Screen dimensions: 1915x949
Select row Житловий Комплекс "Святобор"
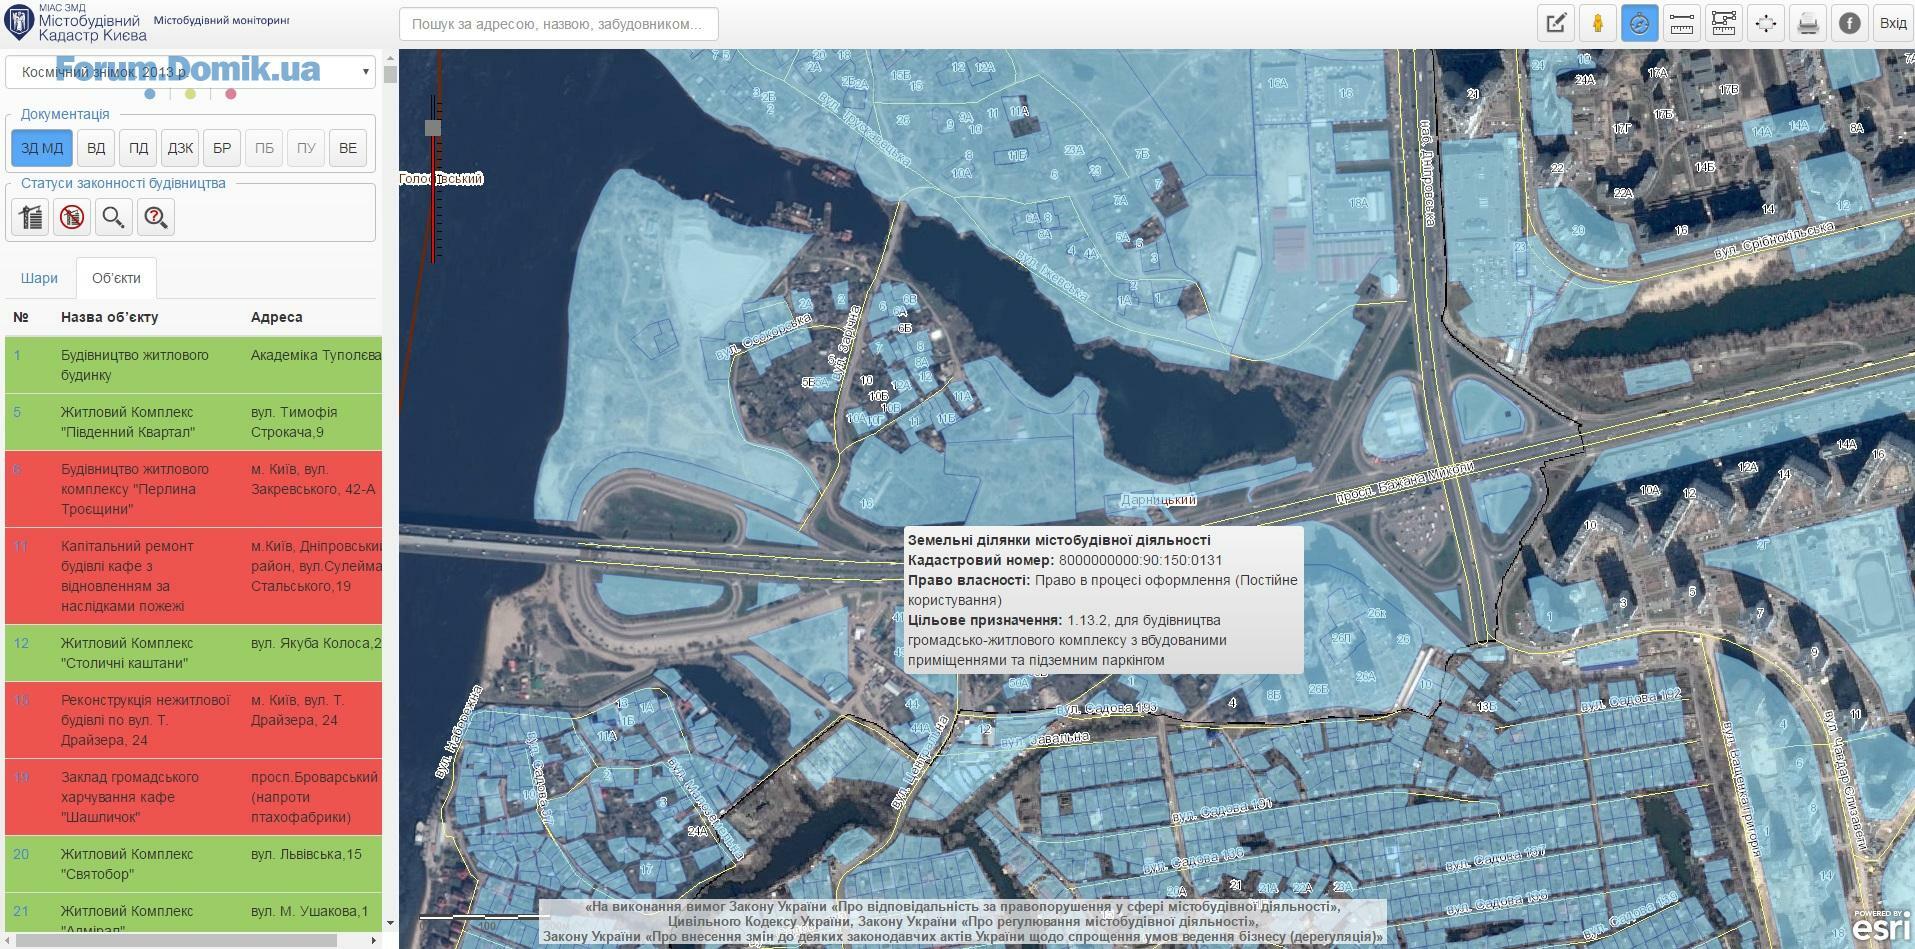pos(193,864)
